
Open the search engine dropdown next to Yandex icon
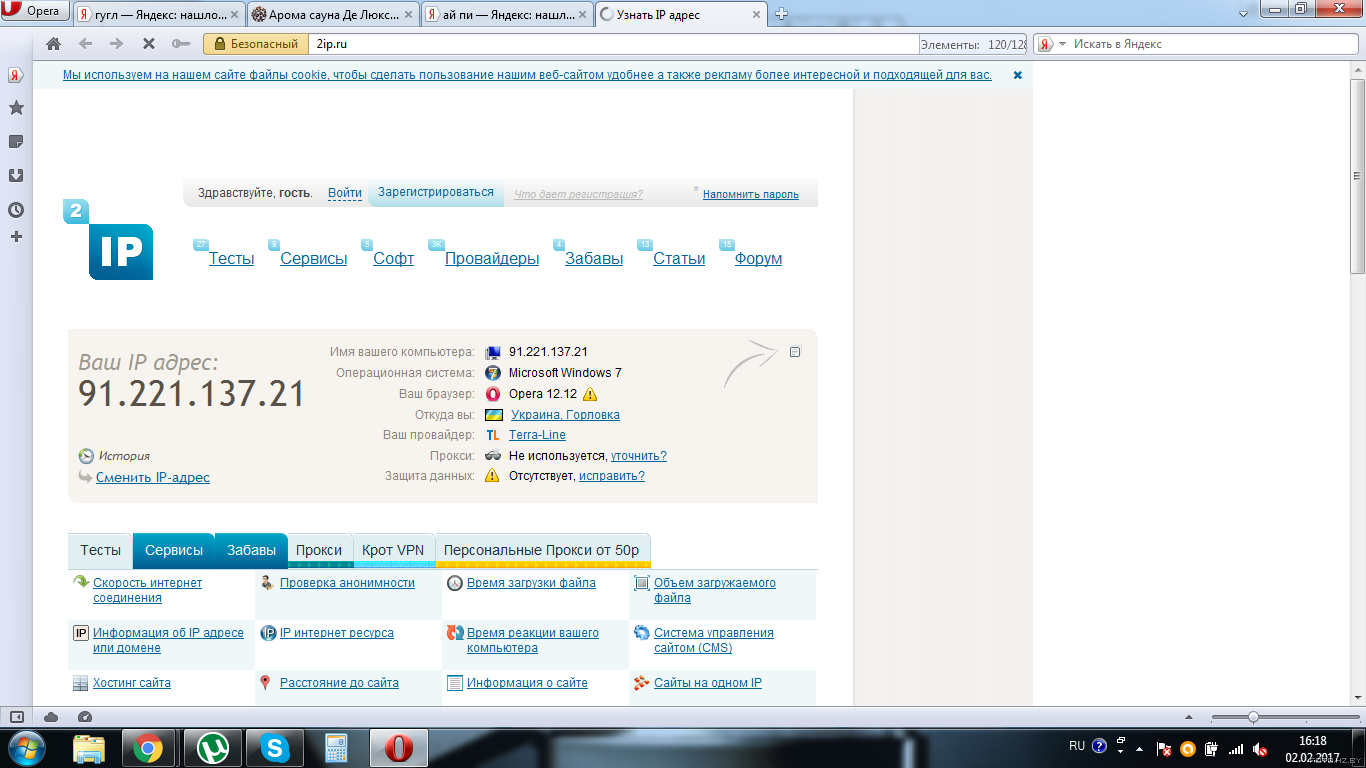1062,44
